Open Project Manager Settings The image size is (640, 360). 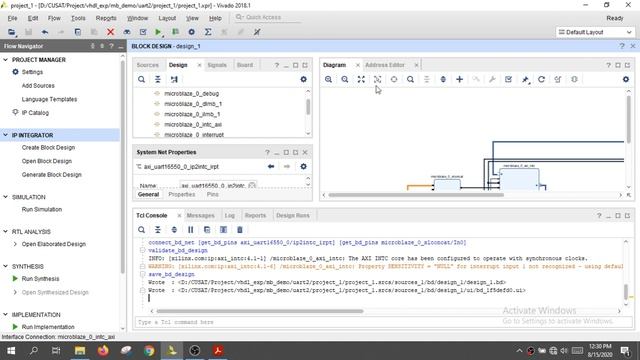[x=32, y=72]
